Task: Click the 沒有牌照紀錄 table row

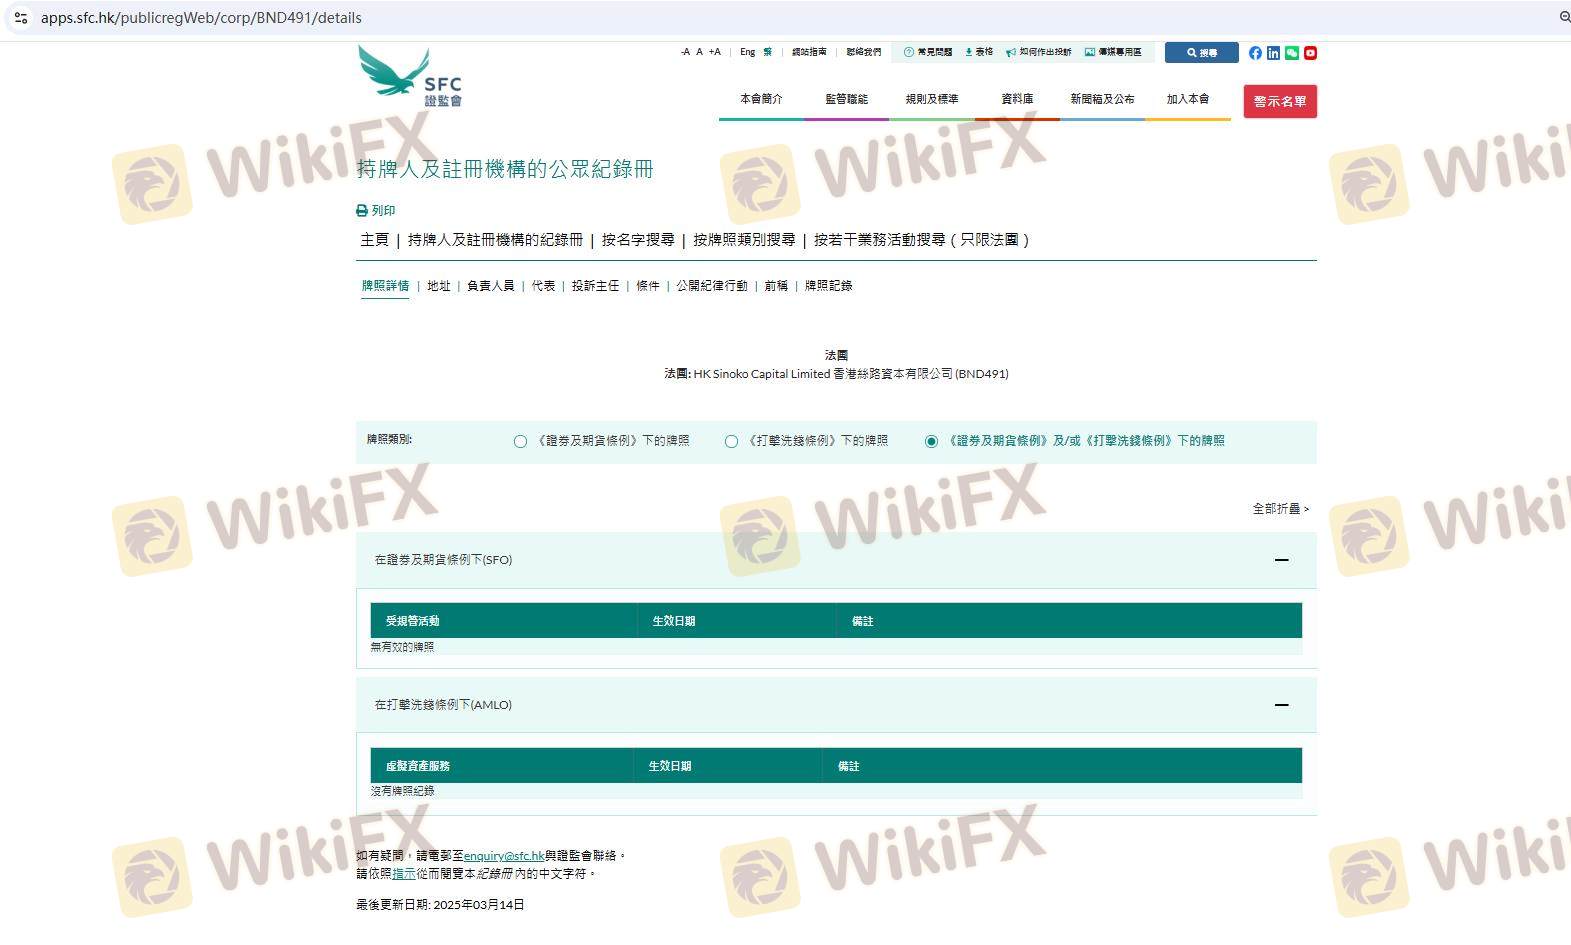Action: [x=836, y=791]
